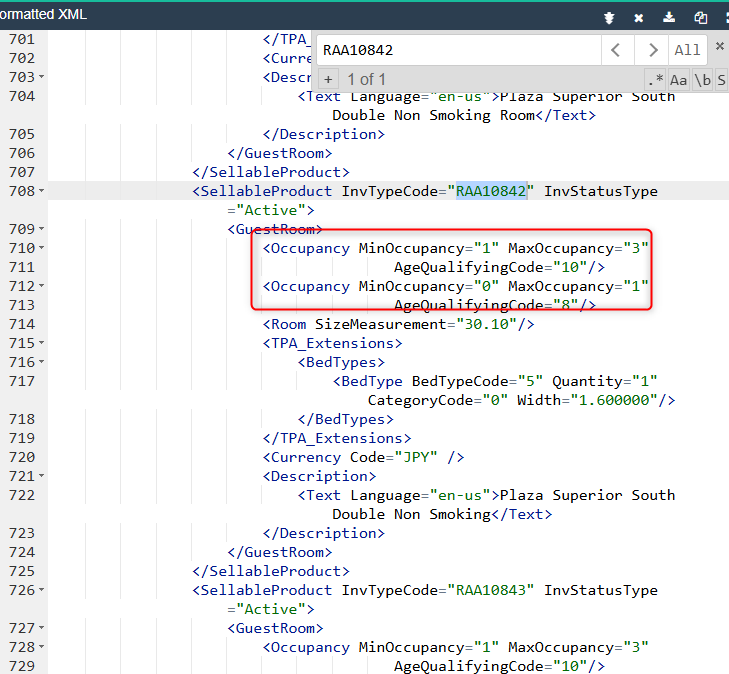The image size is (729, 674).
Task: Click the download icon in the top toolbar
Action: (x=670, y=17)
